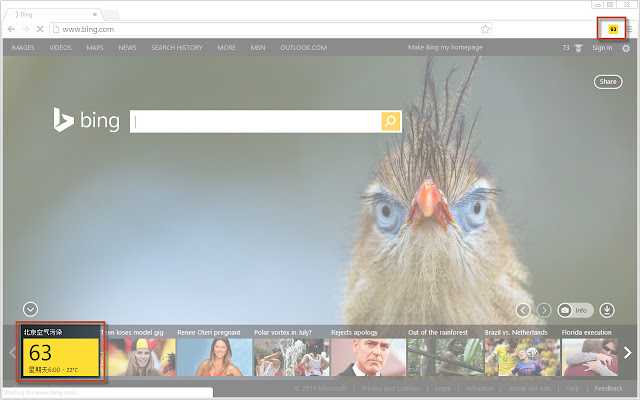Open SEARCH HISTORY
The width and height of the screenshot is (640, 400).
[177, 48]
